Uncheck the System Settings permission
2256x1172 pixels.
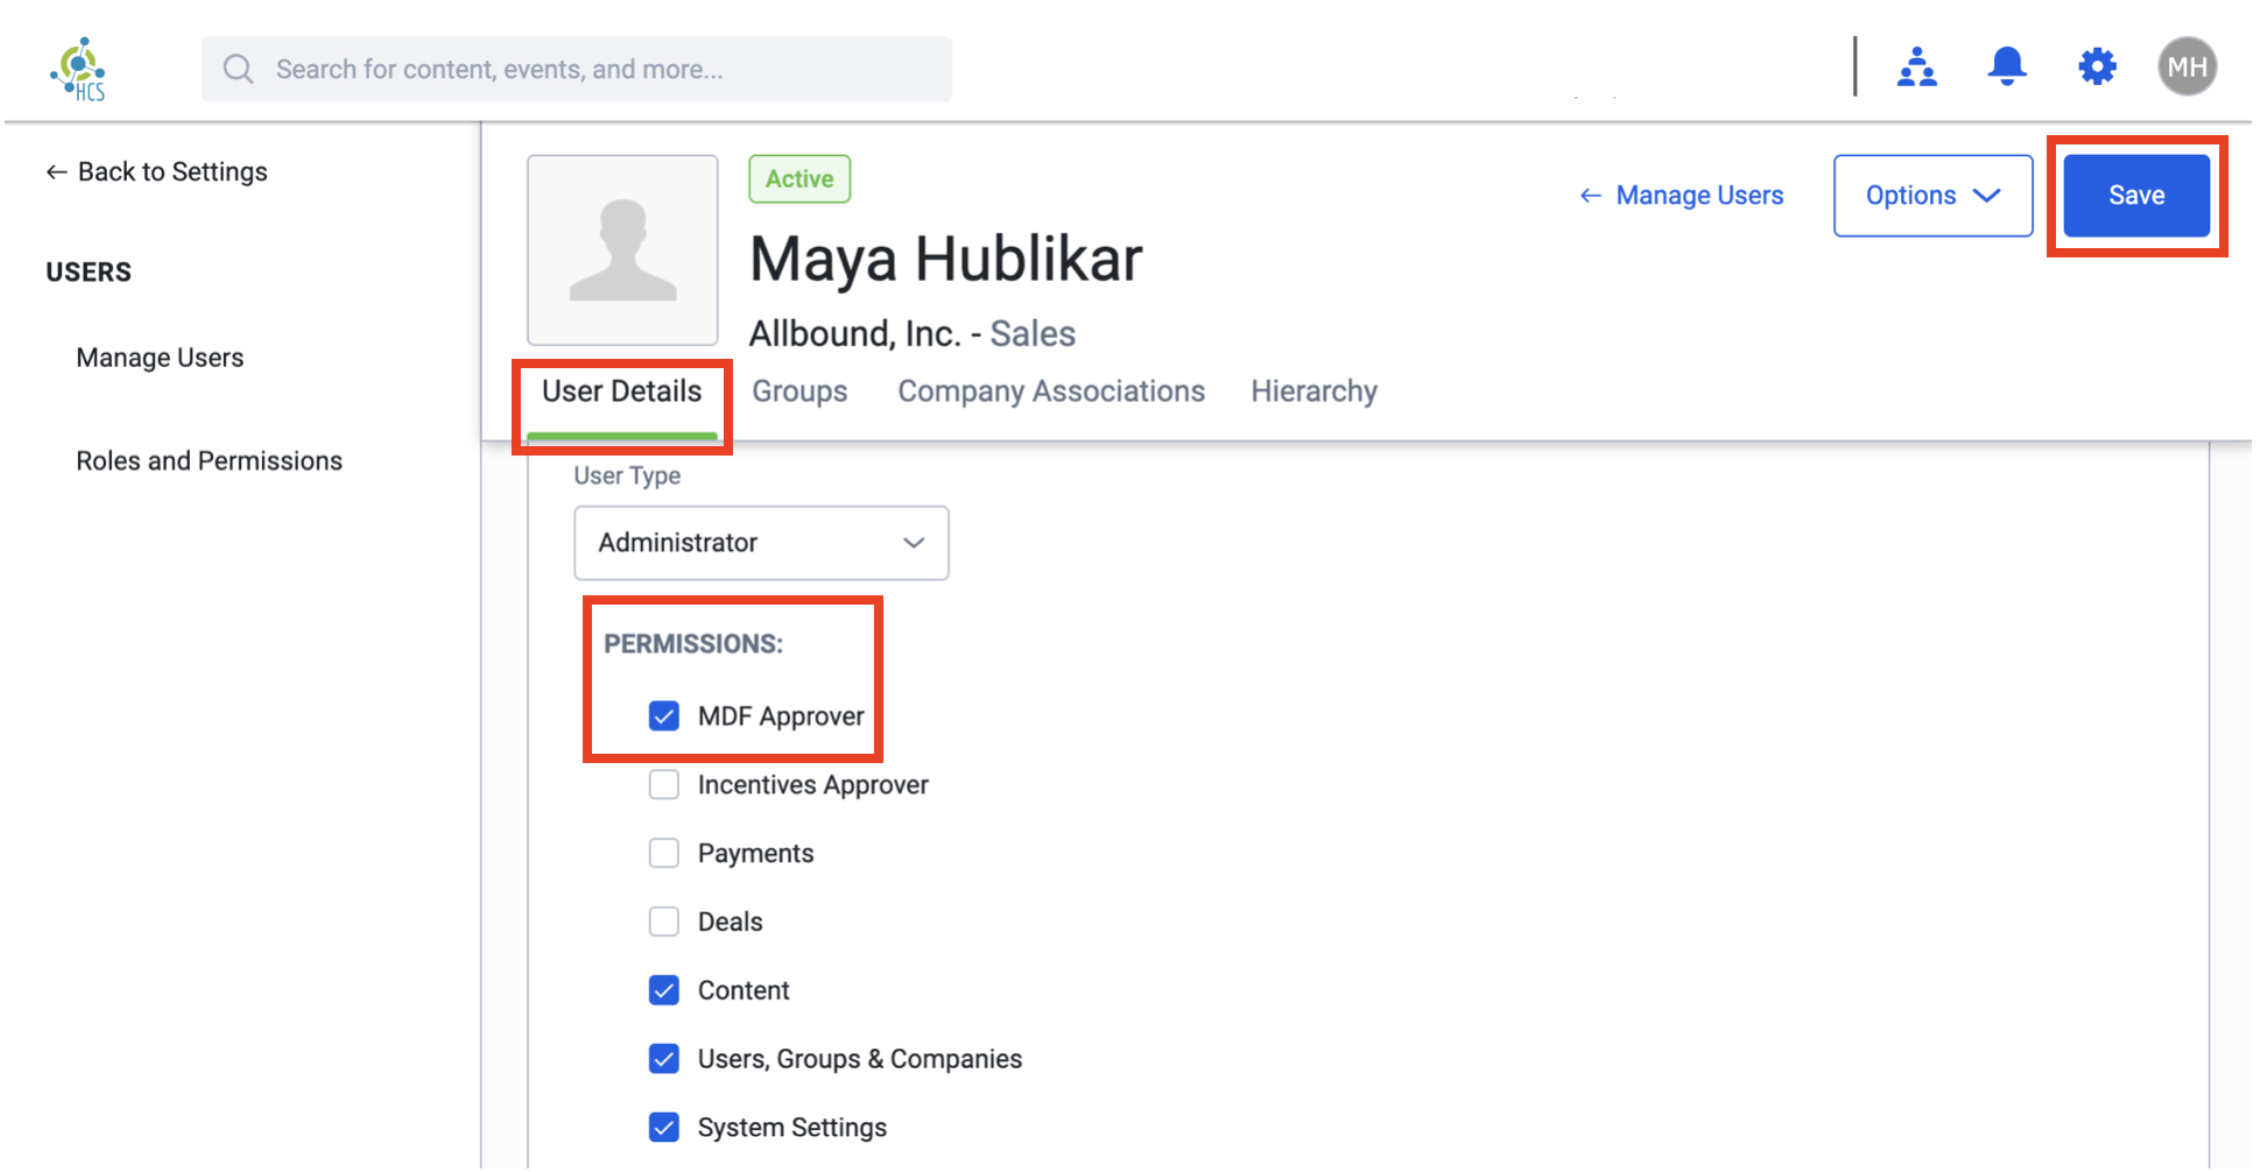pos(664,1128)
